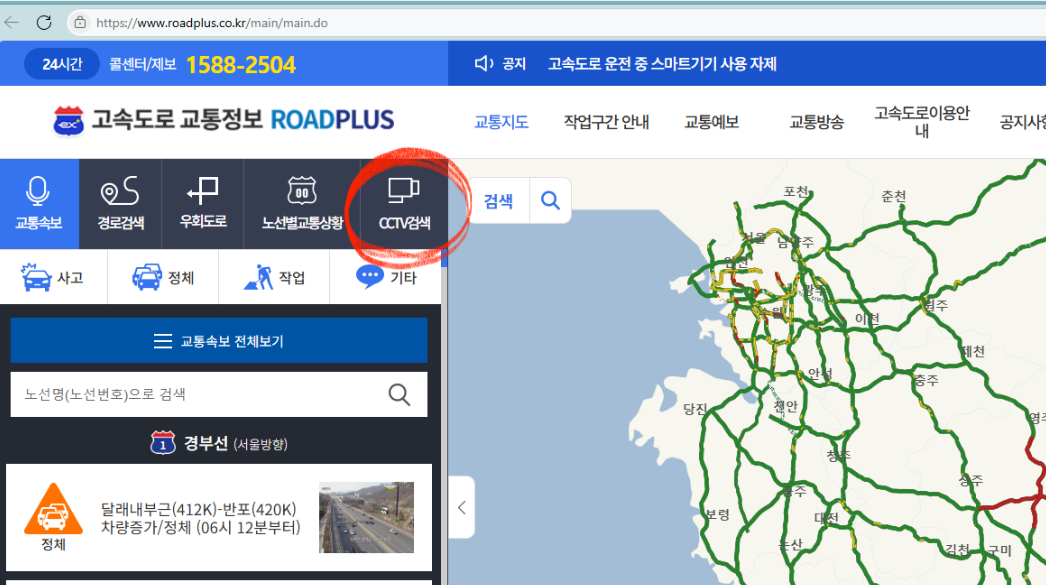Open the notice about smart device use

click(x=662, y=64)
